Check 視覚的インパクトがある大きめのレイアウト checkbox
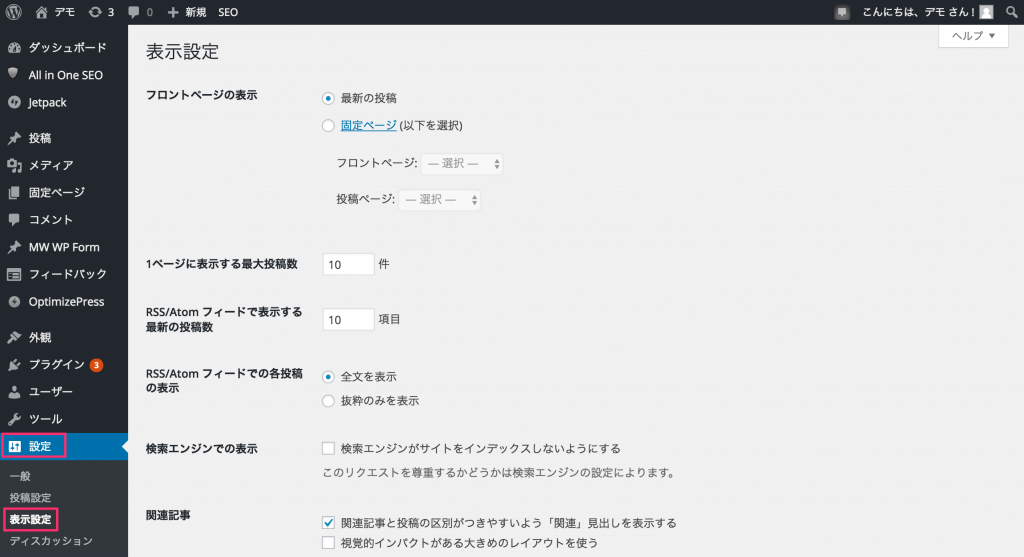Image resolution: width=1024 pixels, height=557 pixels. point(328,543)
